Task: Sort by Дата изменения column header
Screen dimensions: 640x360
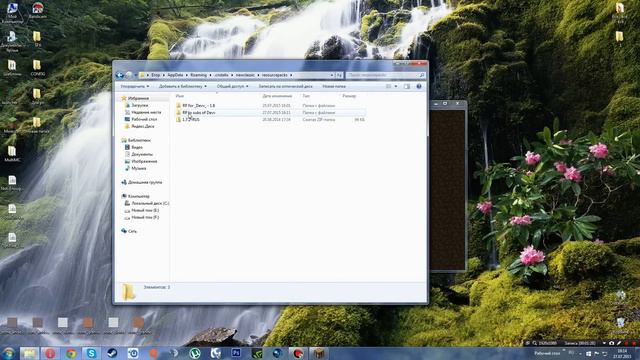Action: [277, 96]
